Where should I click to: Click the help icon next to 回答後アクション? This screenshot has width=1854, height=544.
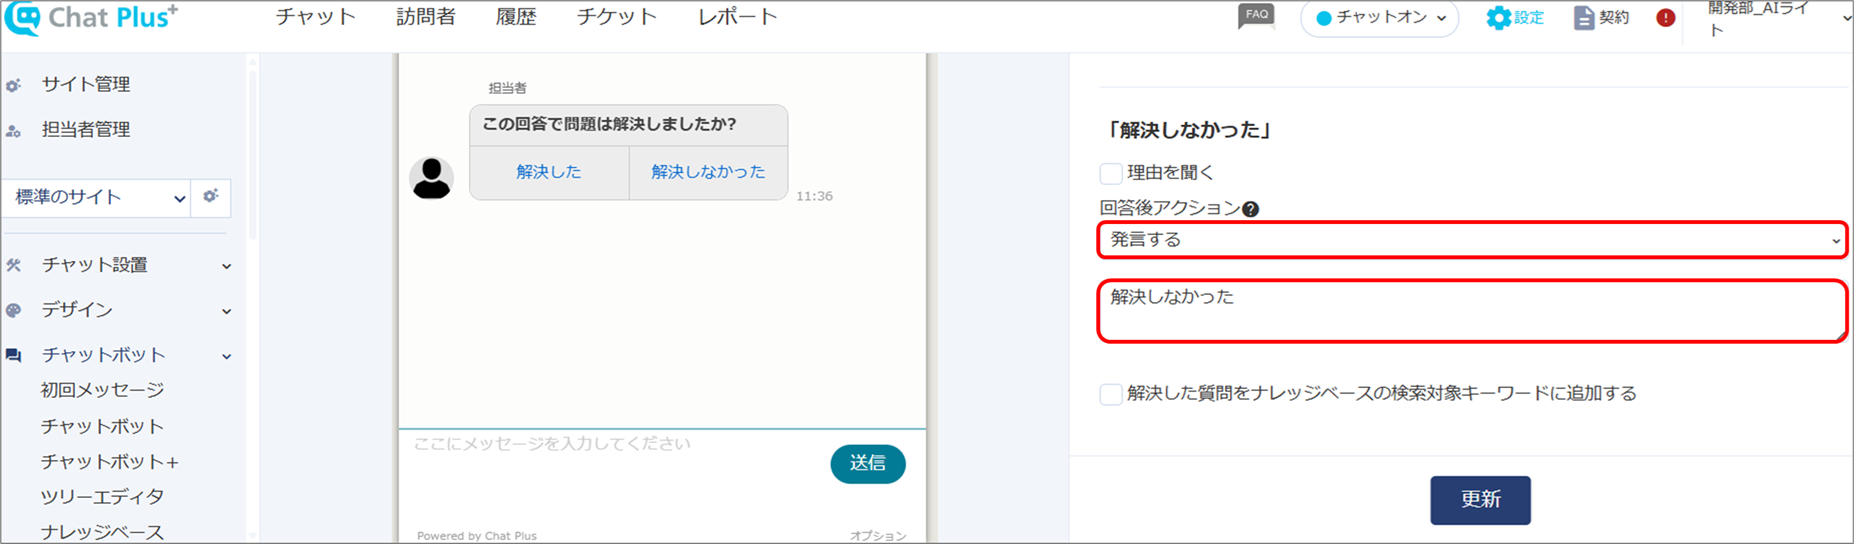[x=1250, y=209]
